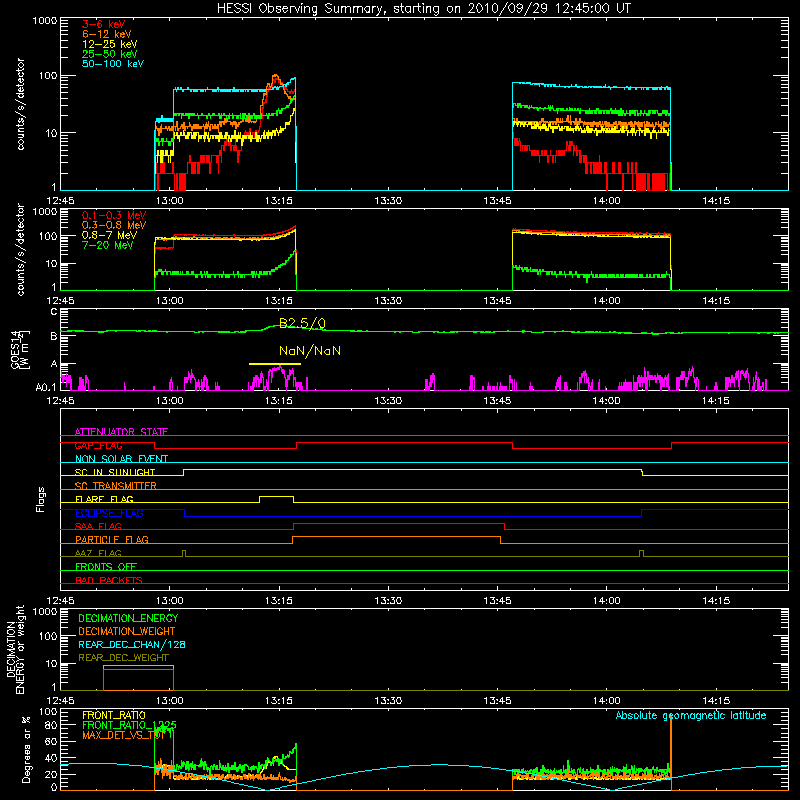This screenshot has width=800, height=800.
Task: Click the Degrees or % axis label
Action: pos(26,749)
